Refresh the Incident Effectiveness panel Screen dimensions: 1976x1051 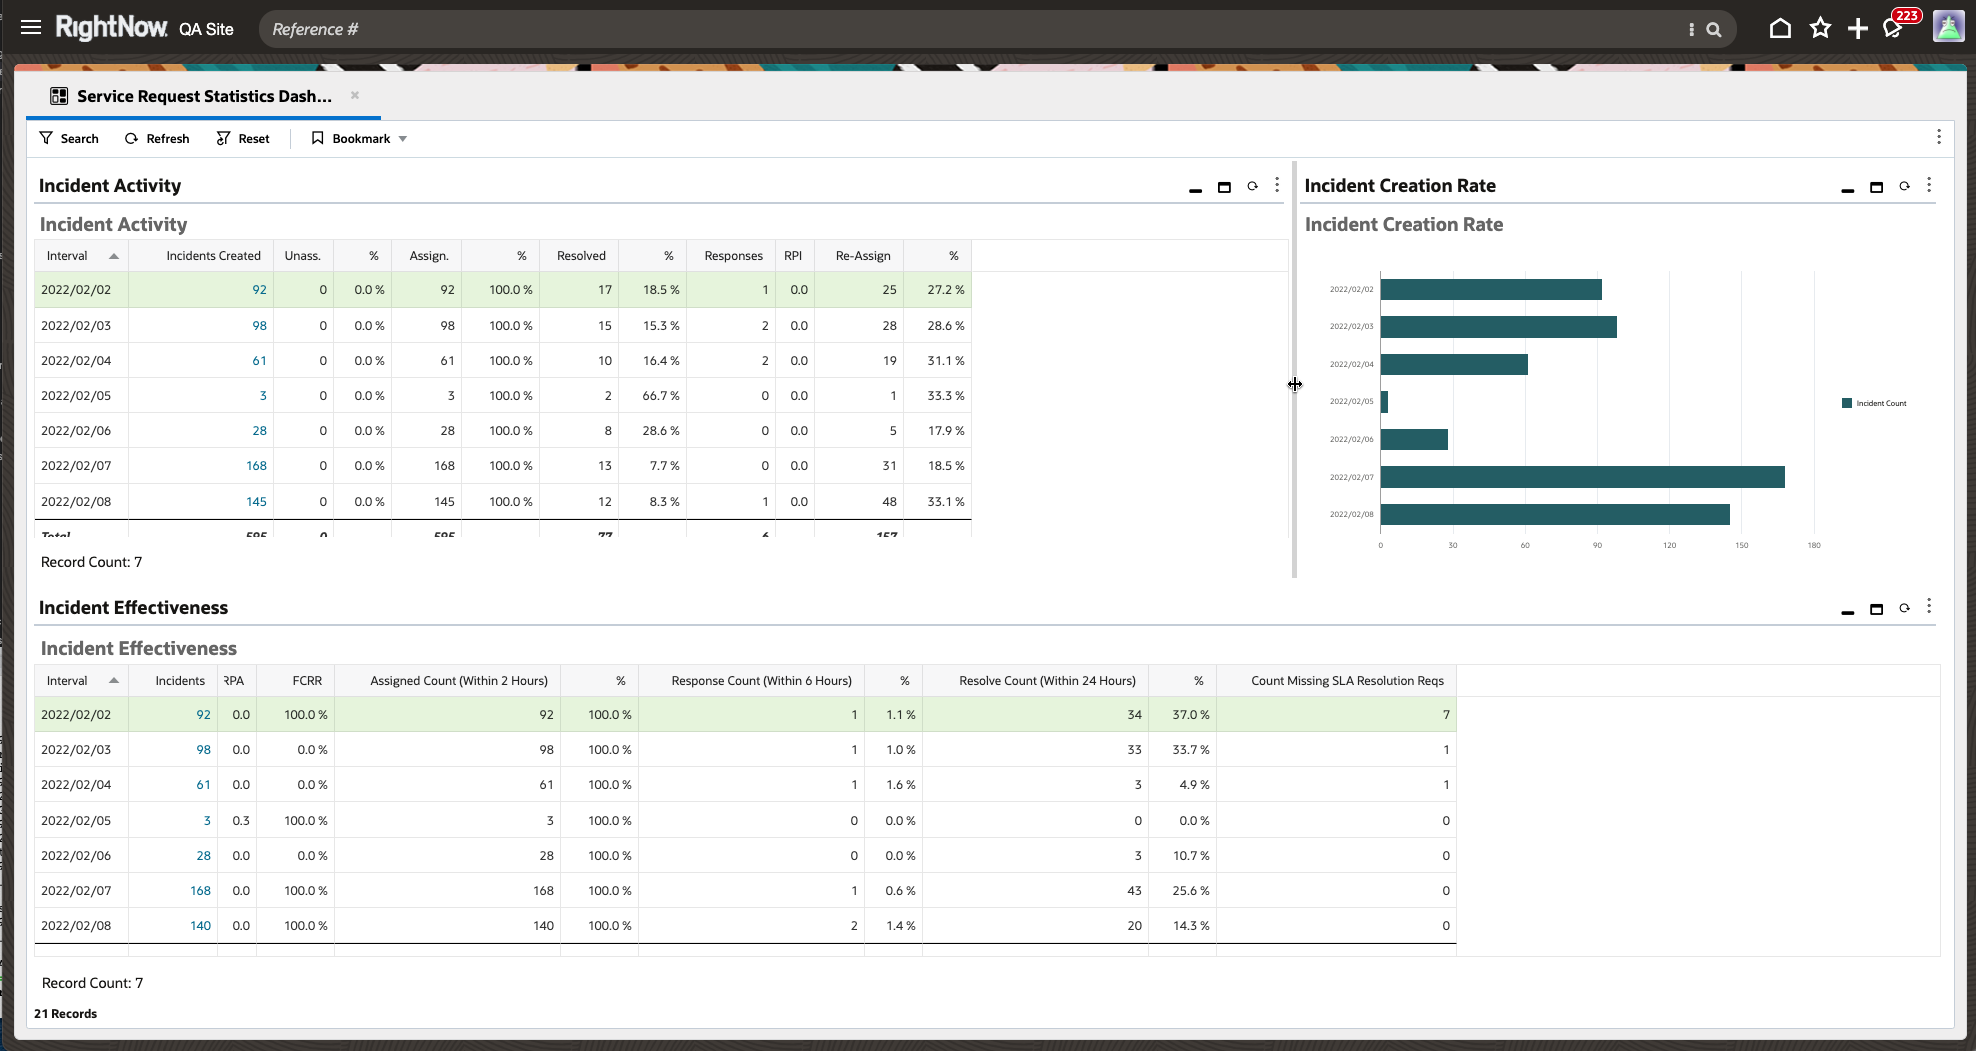(x=1904, y=608)
